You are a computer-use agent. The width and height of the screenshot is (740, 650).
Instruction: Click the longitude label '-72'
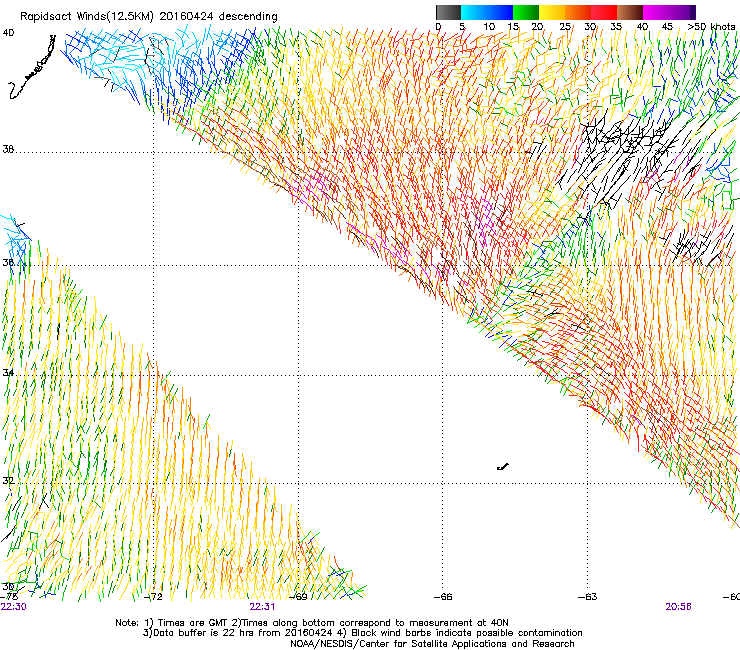click(153, 597)
